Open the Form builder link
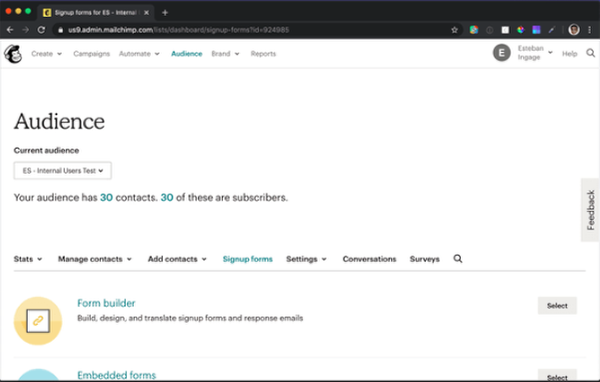600x382 pixels. click(x=106, y=303)
